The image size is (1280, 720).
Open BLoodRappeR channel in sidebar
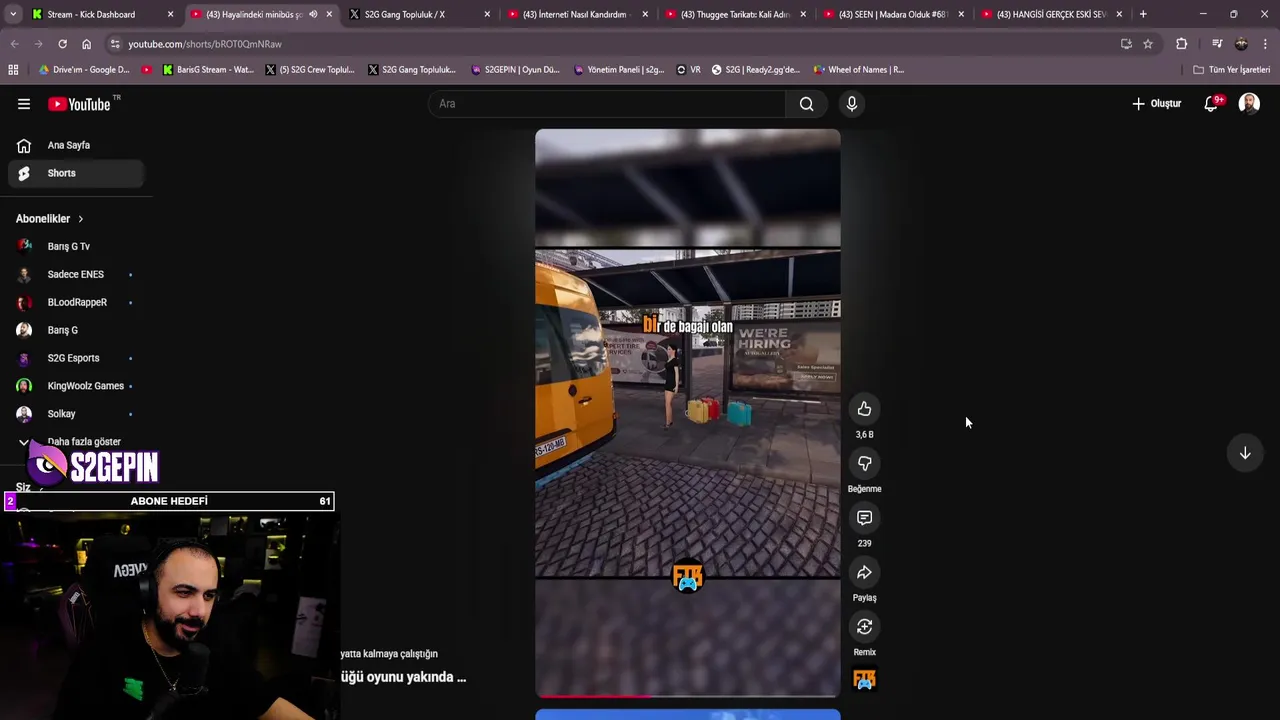(x=76, y=302)
